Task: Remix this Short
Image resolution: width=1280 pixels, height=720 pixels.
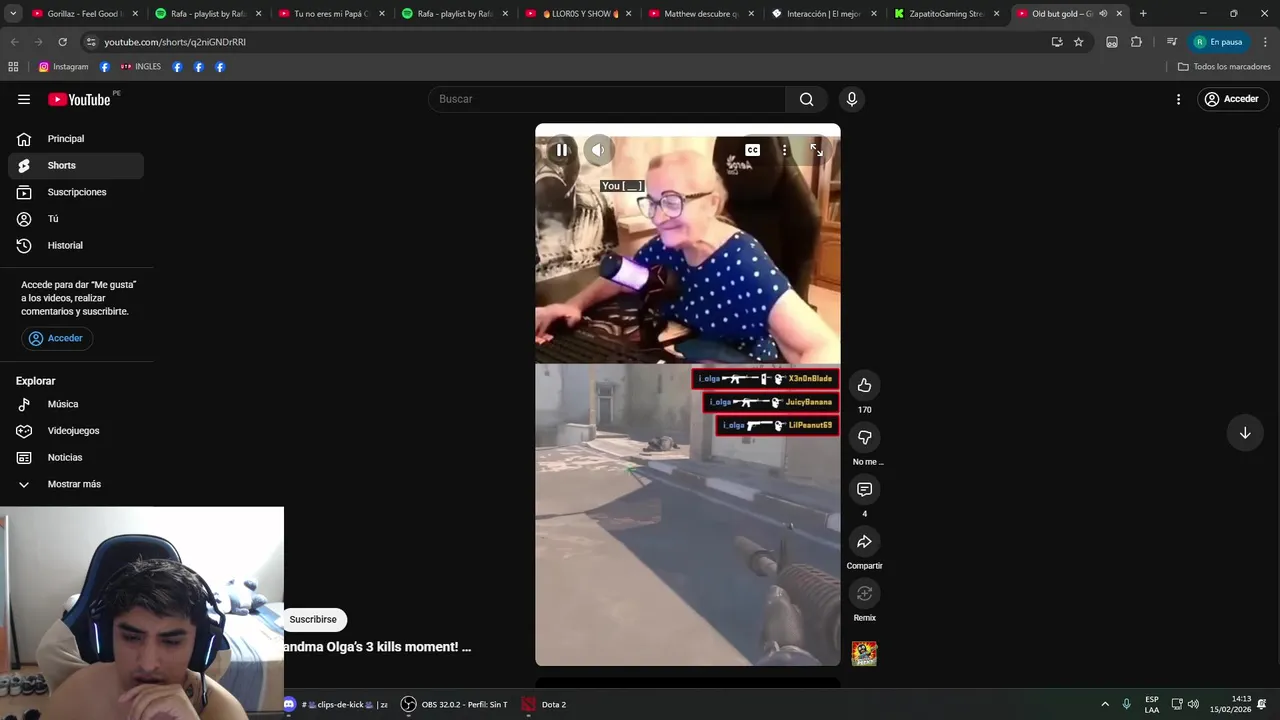Action: click(864, 593)
